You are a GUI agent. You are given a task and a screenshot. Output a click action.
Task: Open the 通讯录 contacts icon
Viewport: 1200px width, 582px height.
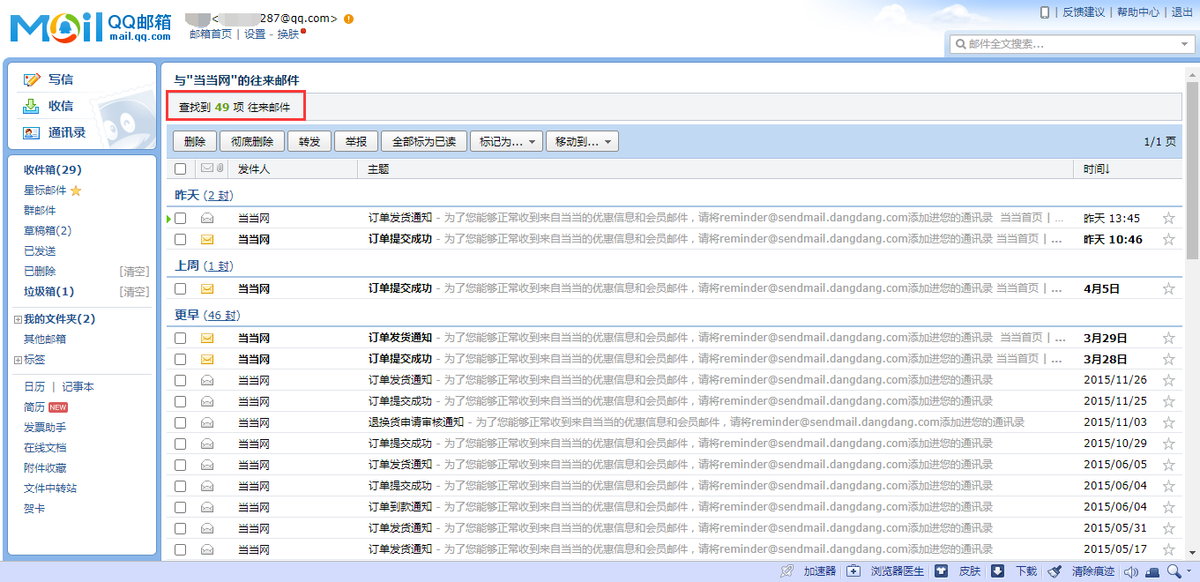pos(32,132)
